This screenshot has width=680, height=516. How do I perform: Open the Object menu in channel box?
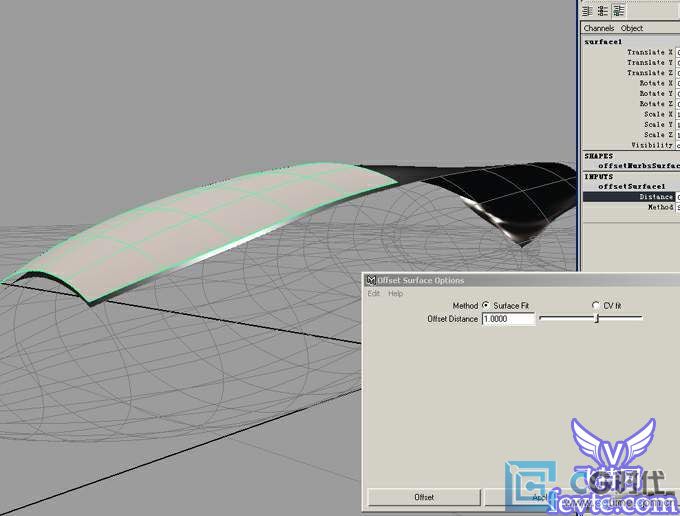632,28
